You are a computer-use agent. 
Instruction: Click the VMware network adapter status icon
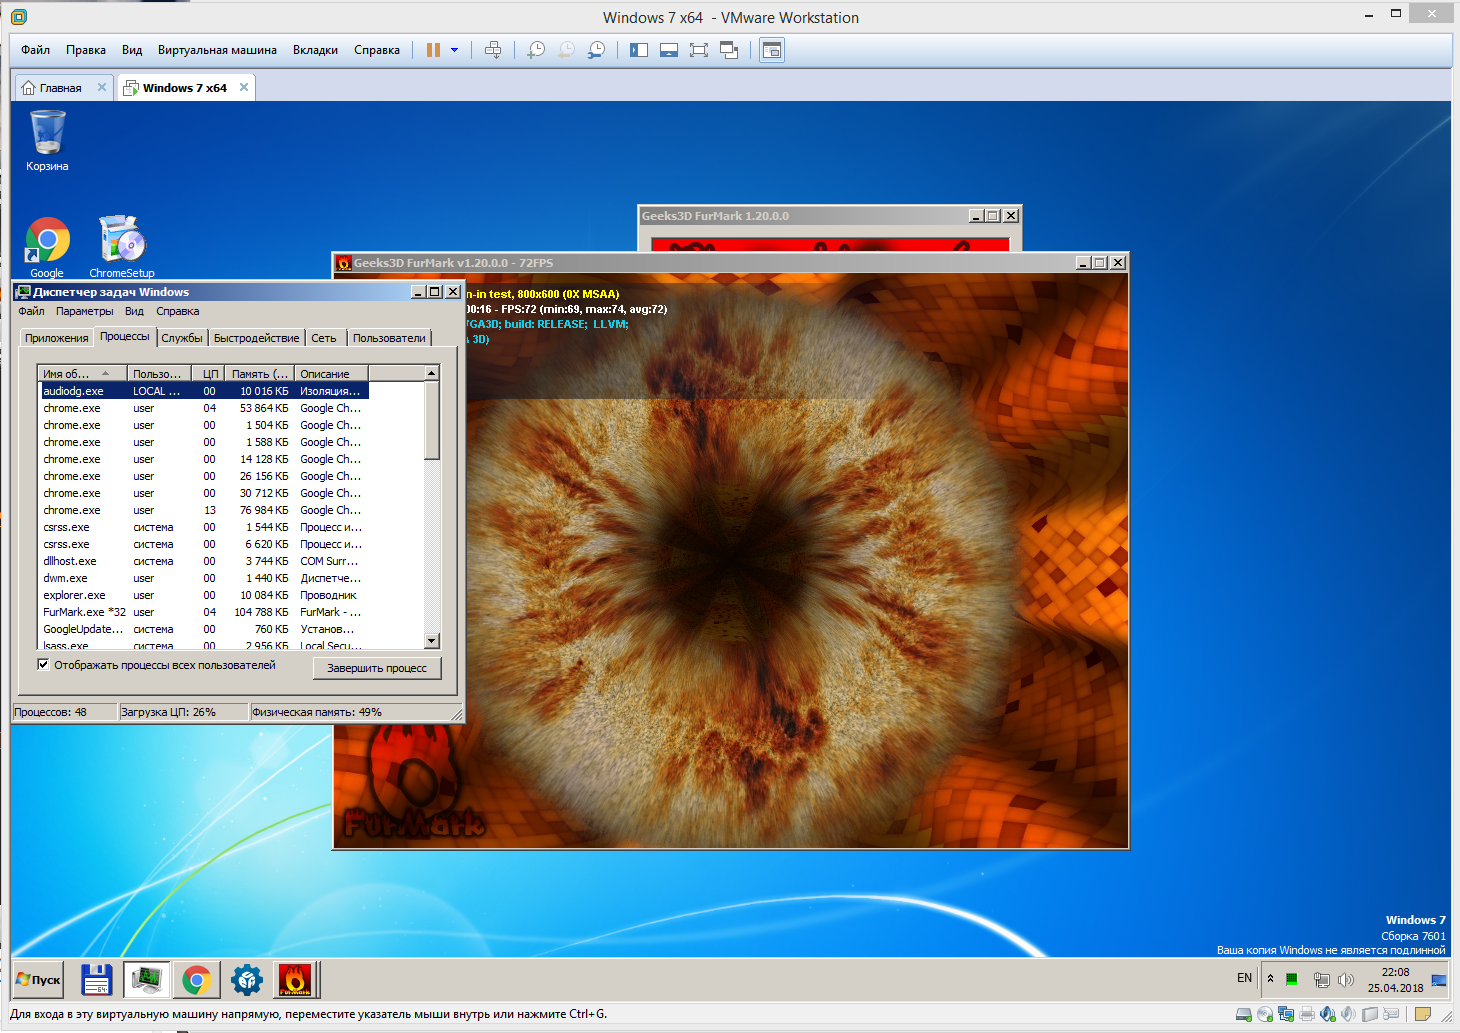1286,1014
